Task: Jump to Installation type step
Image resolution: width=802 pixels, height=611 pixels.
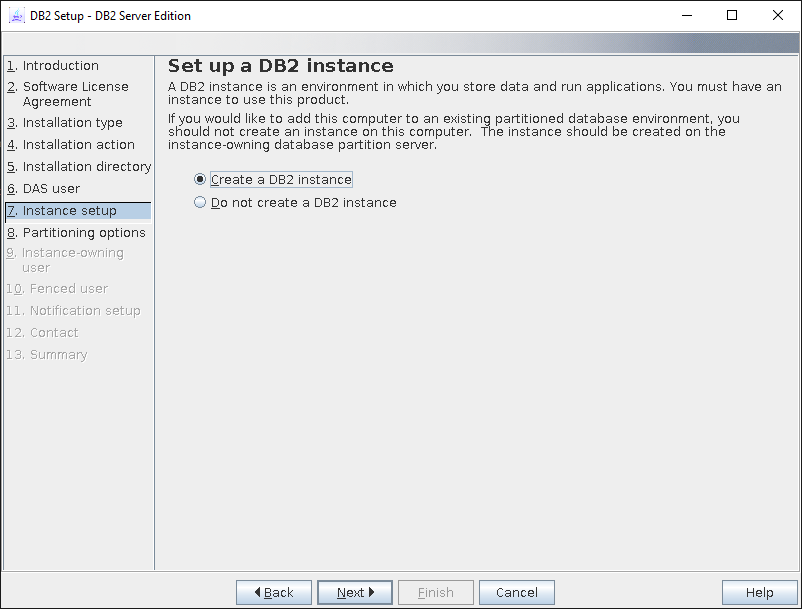Action: [x=72, y=123]
